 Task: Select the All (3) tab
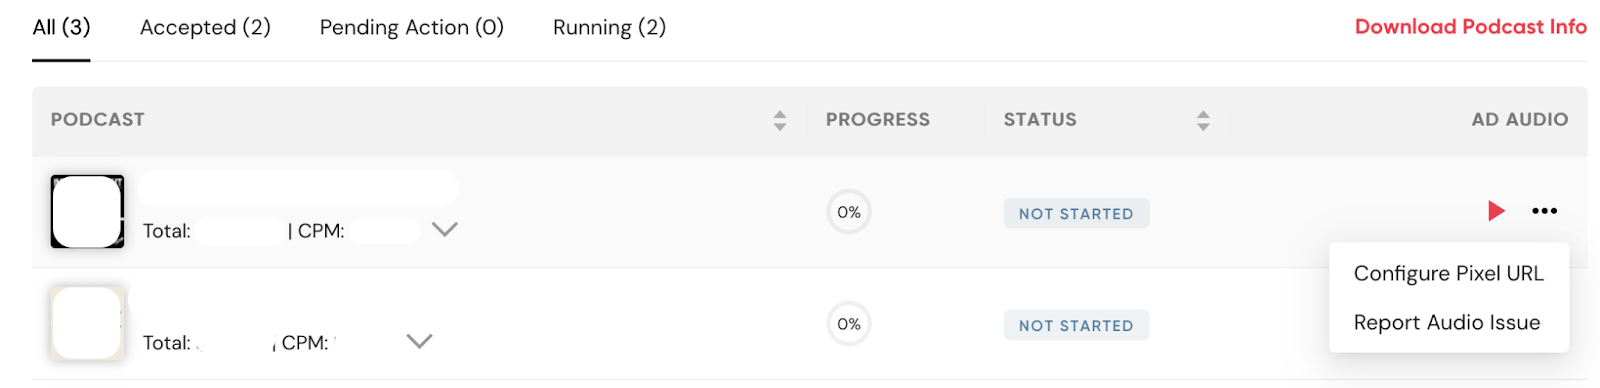click(x=61, y=28)
